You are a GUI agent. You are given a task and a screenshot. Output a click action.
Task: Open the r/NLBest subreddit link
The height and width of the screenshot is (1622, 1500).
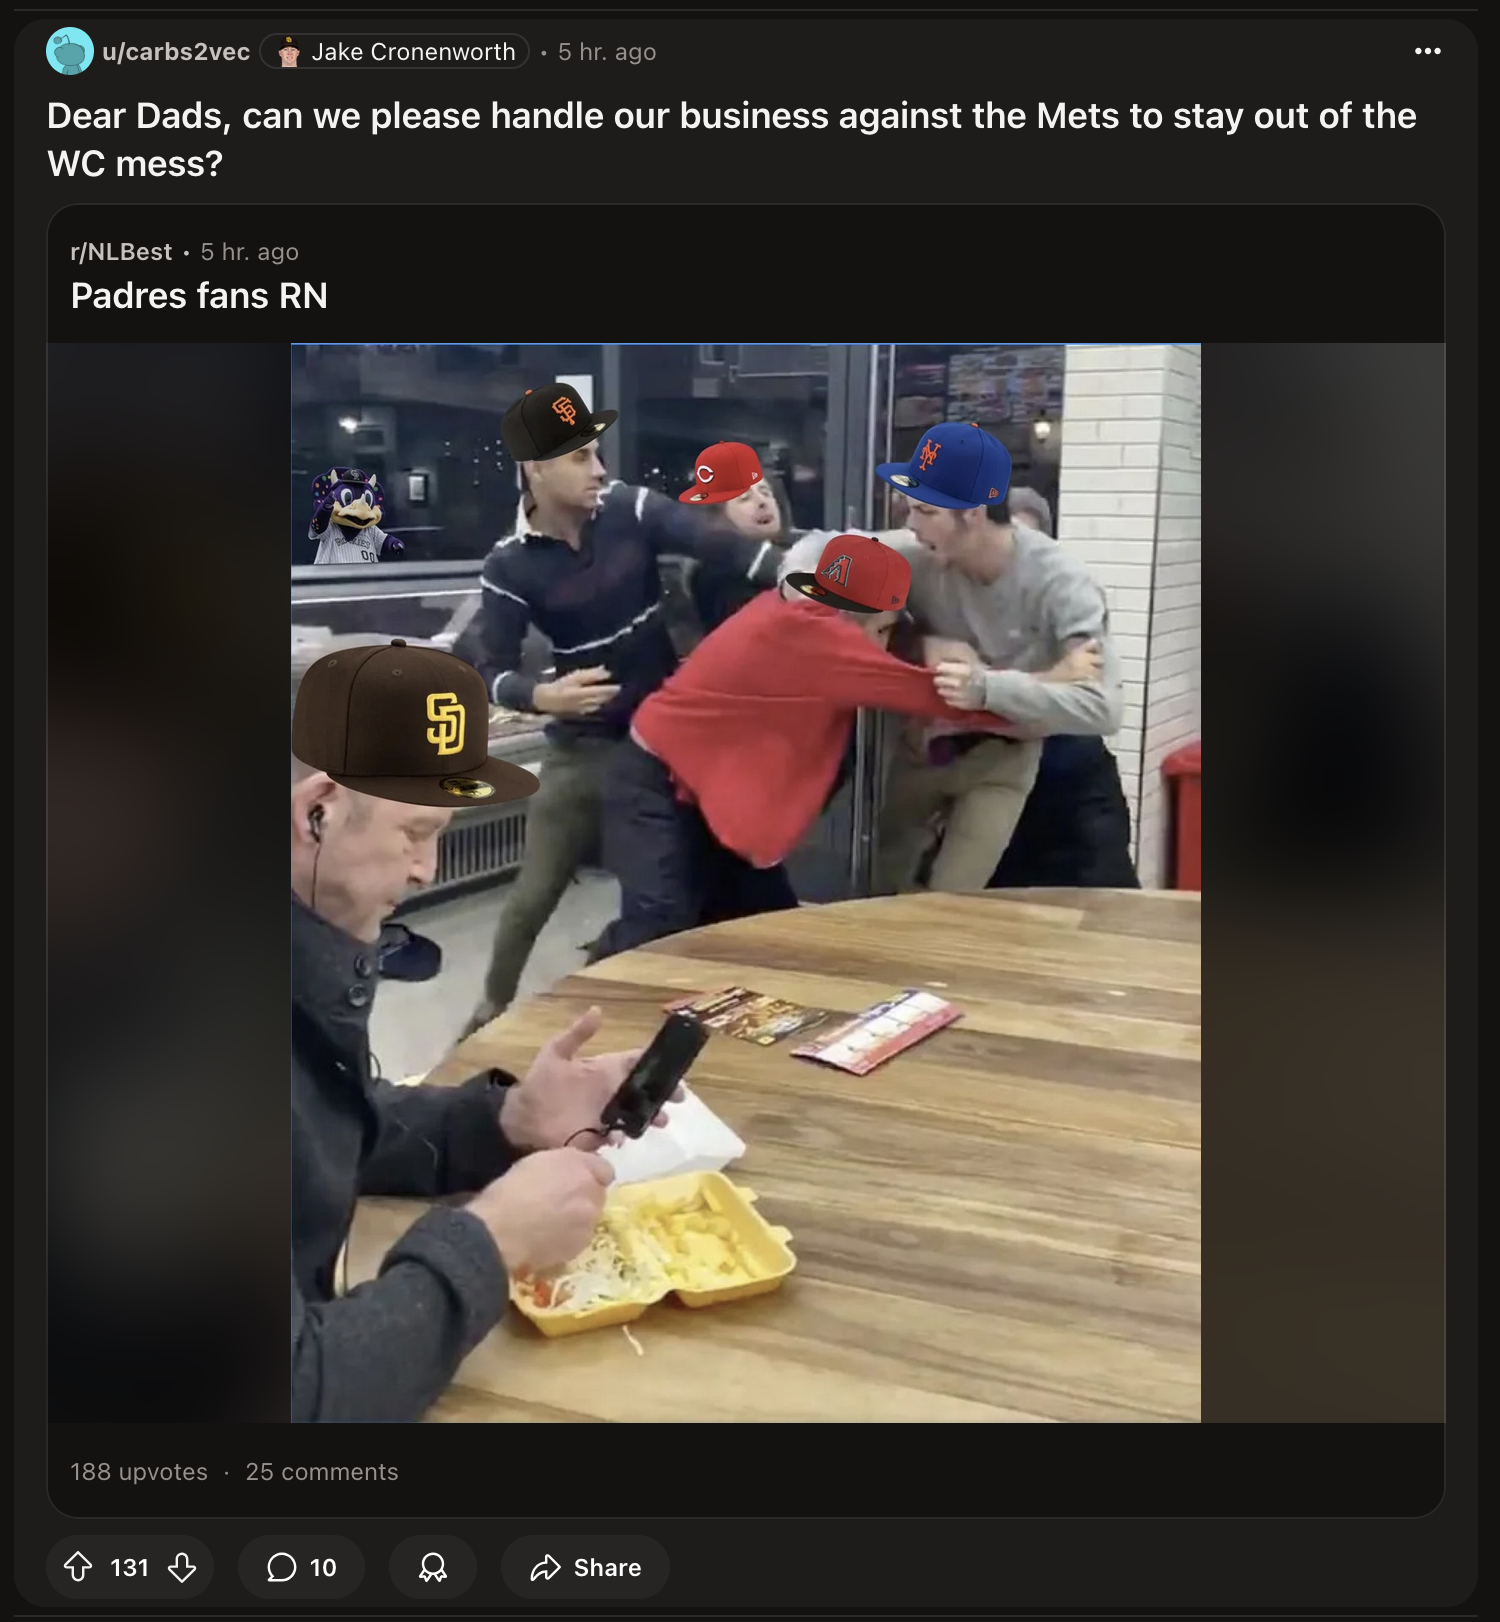point(121,252)
